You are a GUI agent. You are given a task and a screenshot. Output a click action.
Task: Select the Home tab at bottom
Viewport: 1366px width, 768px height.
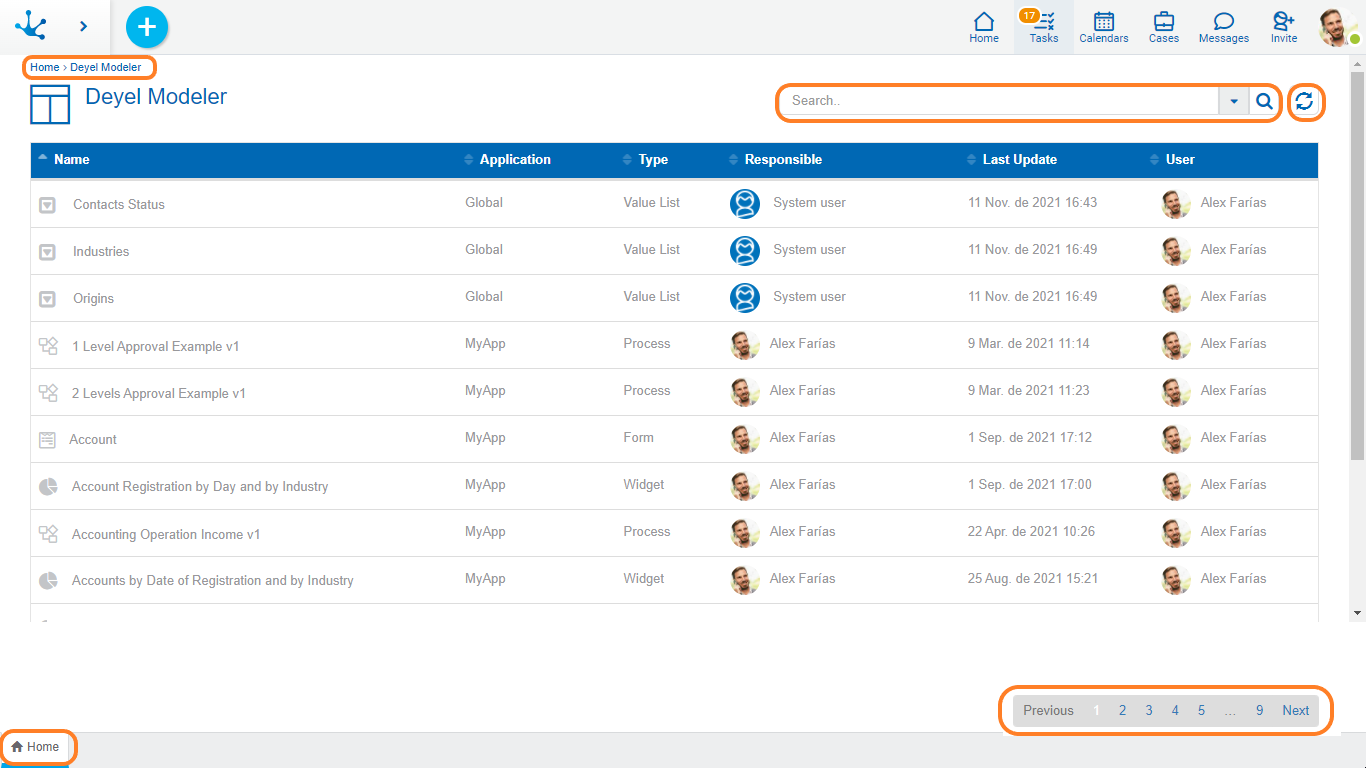pos(35,747)
